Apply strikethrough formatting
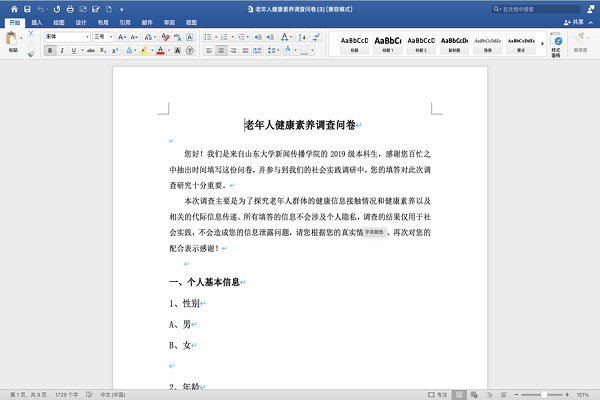The image size is (600, 400). [x=88, y=49]
